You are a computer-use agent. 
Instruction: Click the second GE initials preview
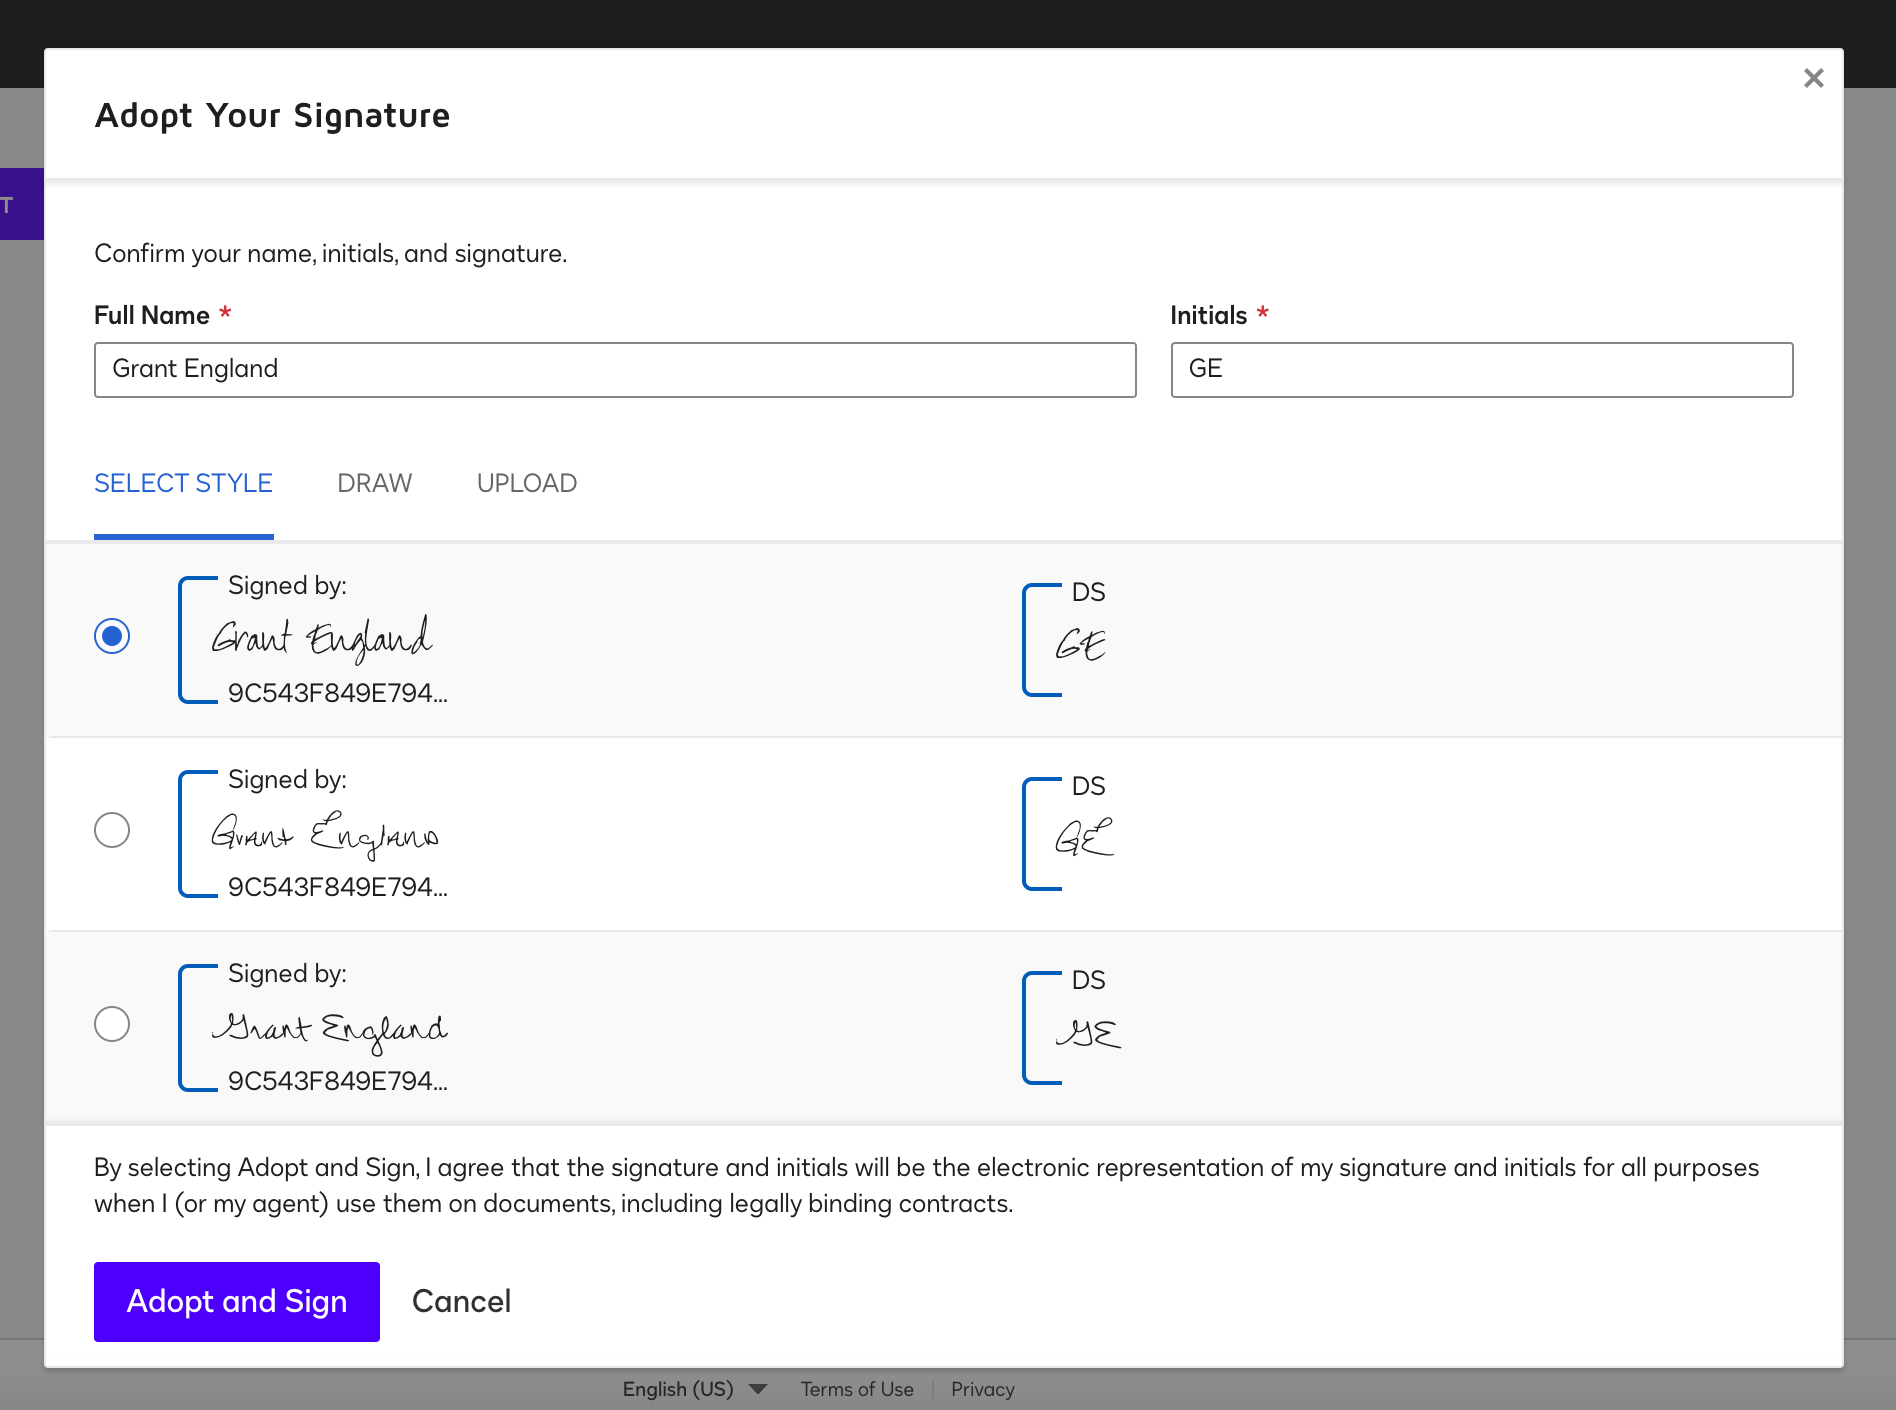[1083, 837]
